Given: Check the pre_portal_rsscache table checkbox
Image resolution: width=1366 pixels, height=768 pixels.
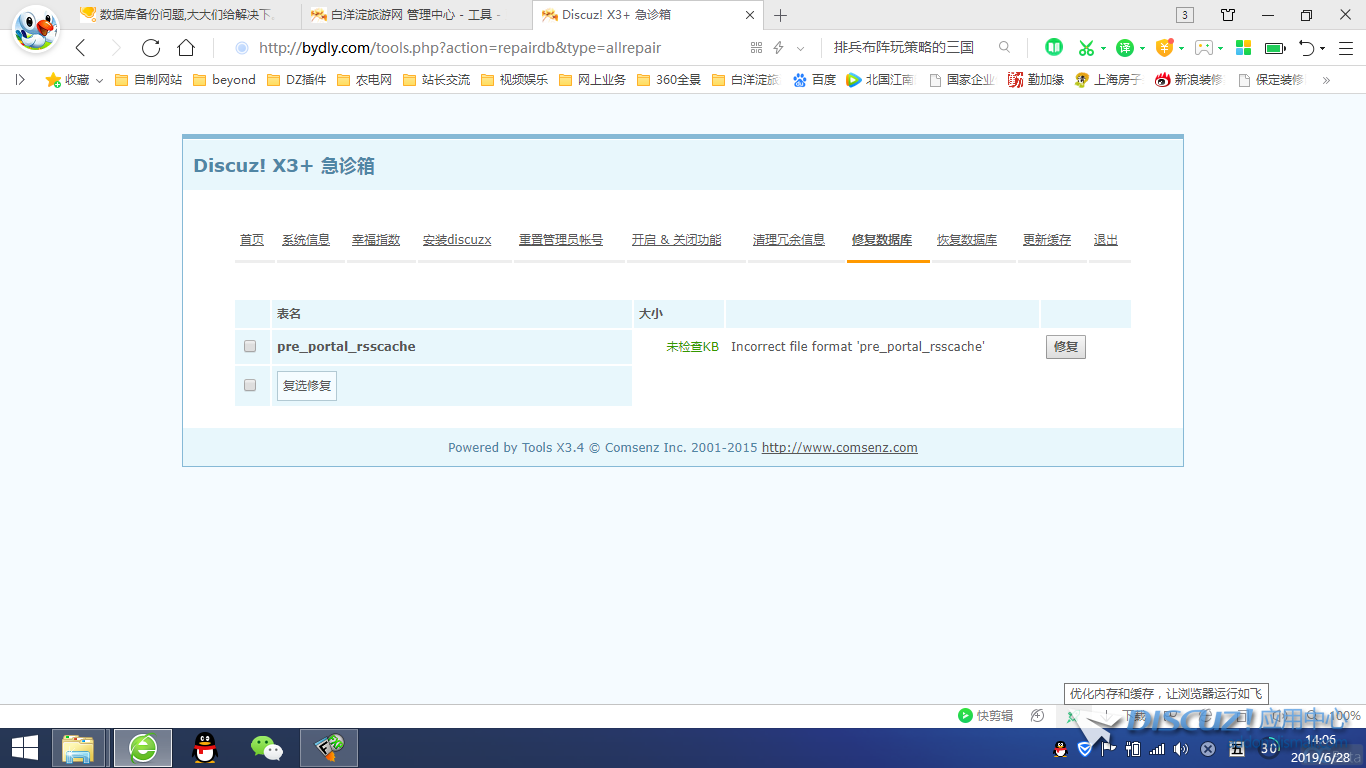Looking at the screenshot, I should tap(250, 347).
